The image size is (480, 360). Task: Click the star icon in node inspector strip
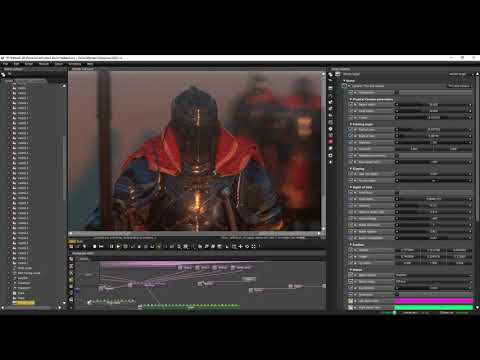331,162
